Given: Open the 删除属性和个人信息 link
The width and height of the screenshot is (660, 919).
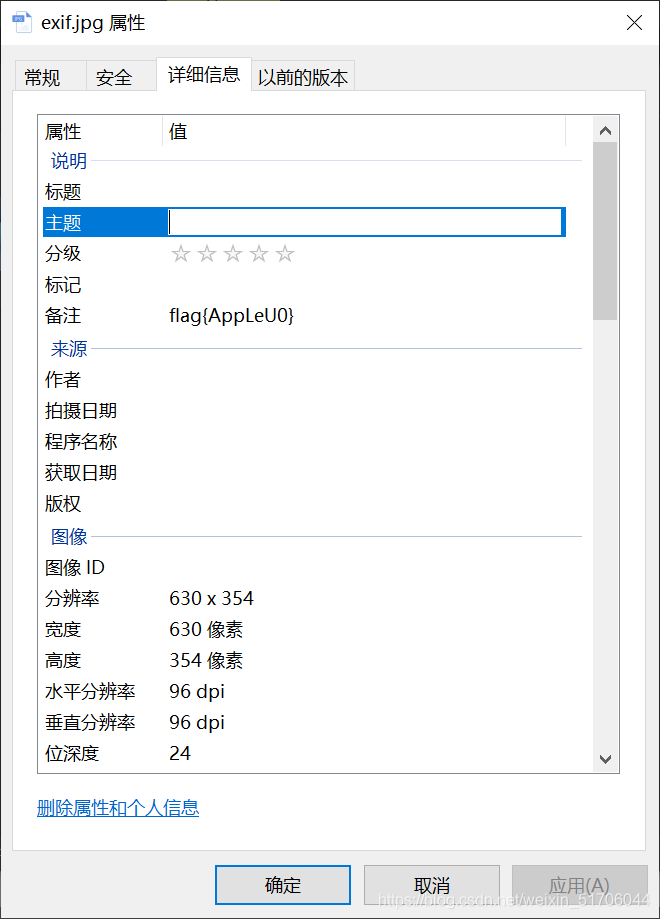Looking at the screenshot, I should [x=117, y=808].
